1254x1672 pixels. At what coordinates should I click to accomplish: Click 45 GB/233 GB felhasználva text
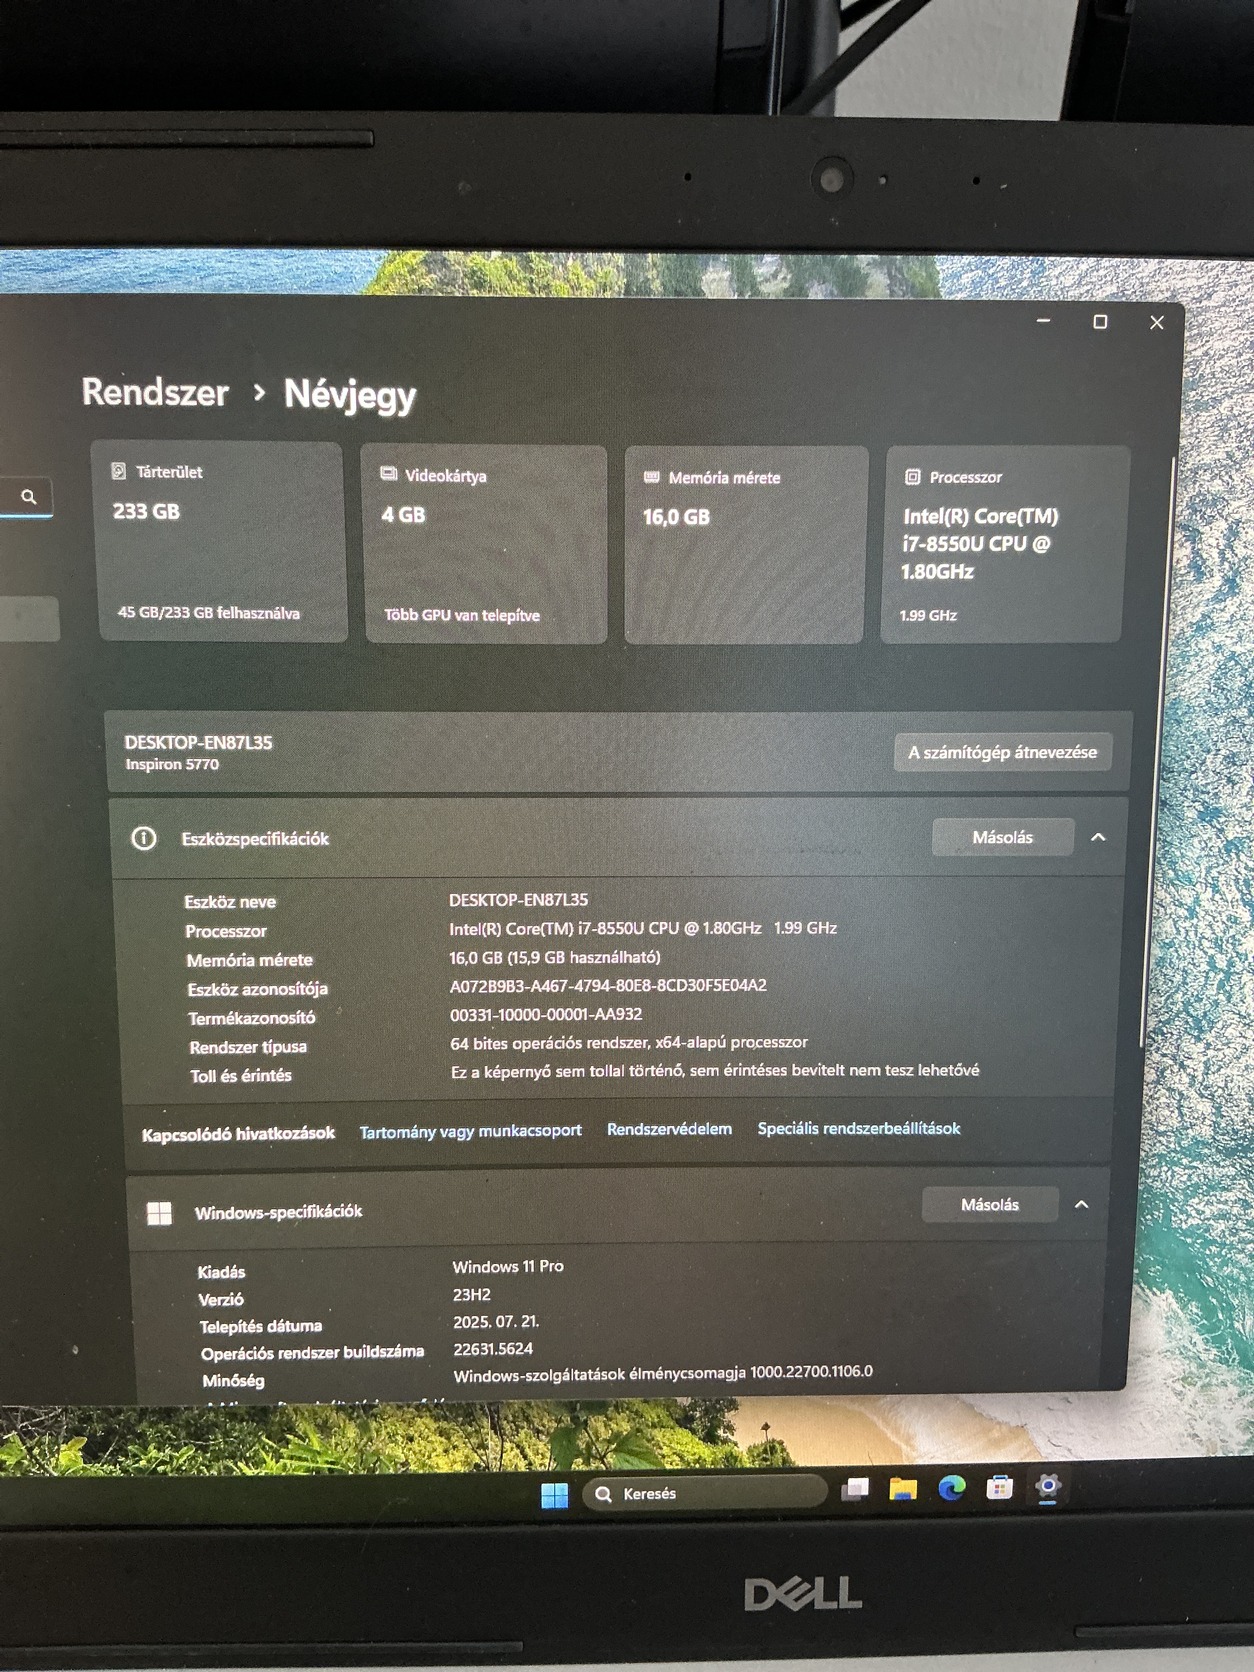point(209,613)
